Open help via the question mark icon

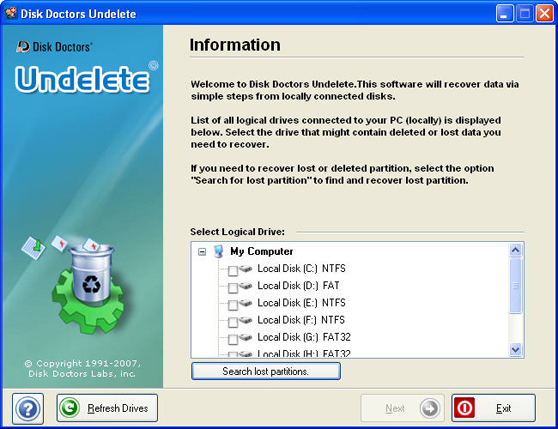tap(28, 408)
